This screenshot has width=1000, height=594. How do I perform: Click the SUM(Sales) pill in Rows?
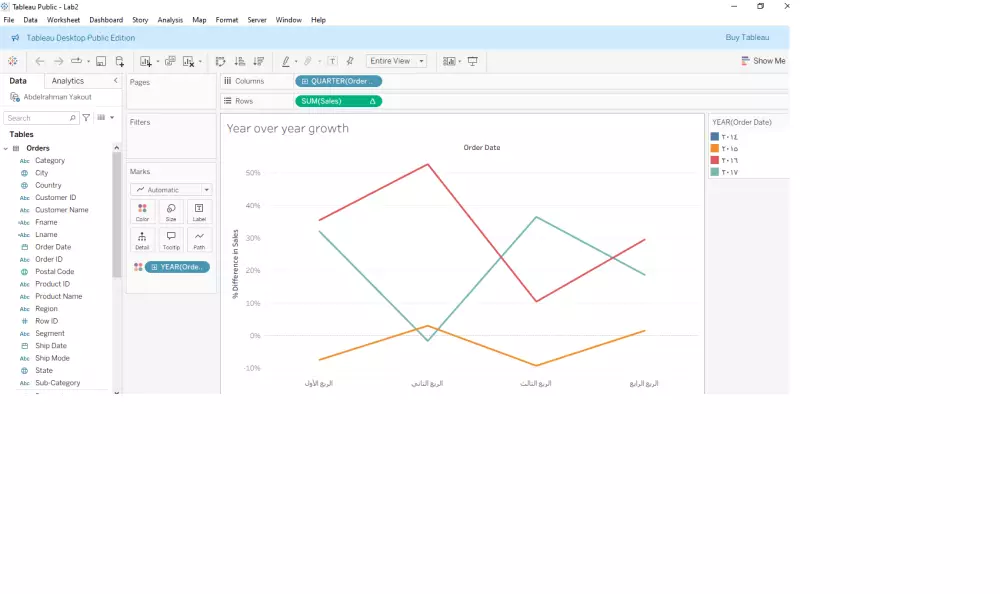(339, 101)
